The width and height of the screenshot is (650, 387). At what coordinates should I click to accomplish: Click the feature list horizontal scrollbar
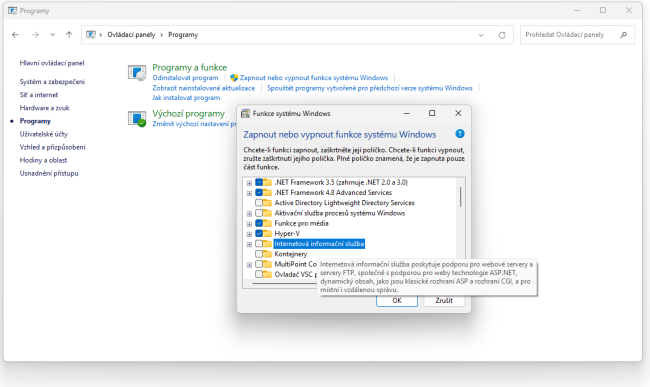pos(284,283)
